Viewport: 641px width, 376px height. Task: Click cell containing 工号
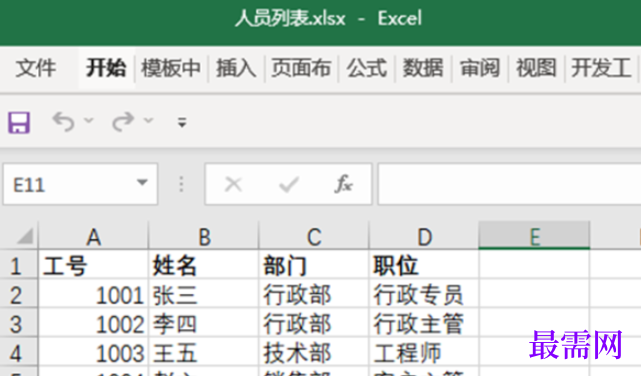(93, 265)
